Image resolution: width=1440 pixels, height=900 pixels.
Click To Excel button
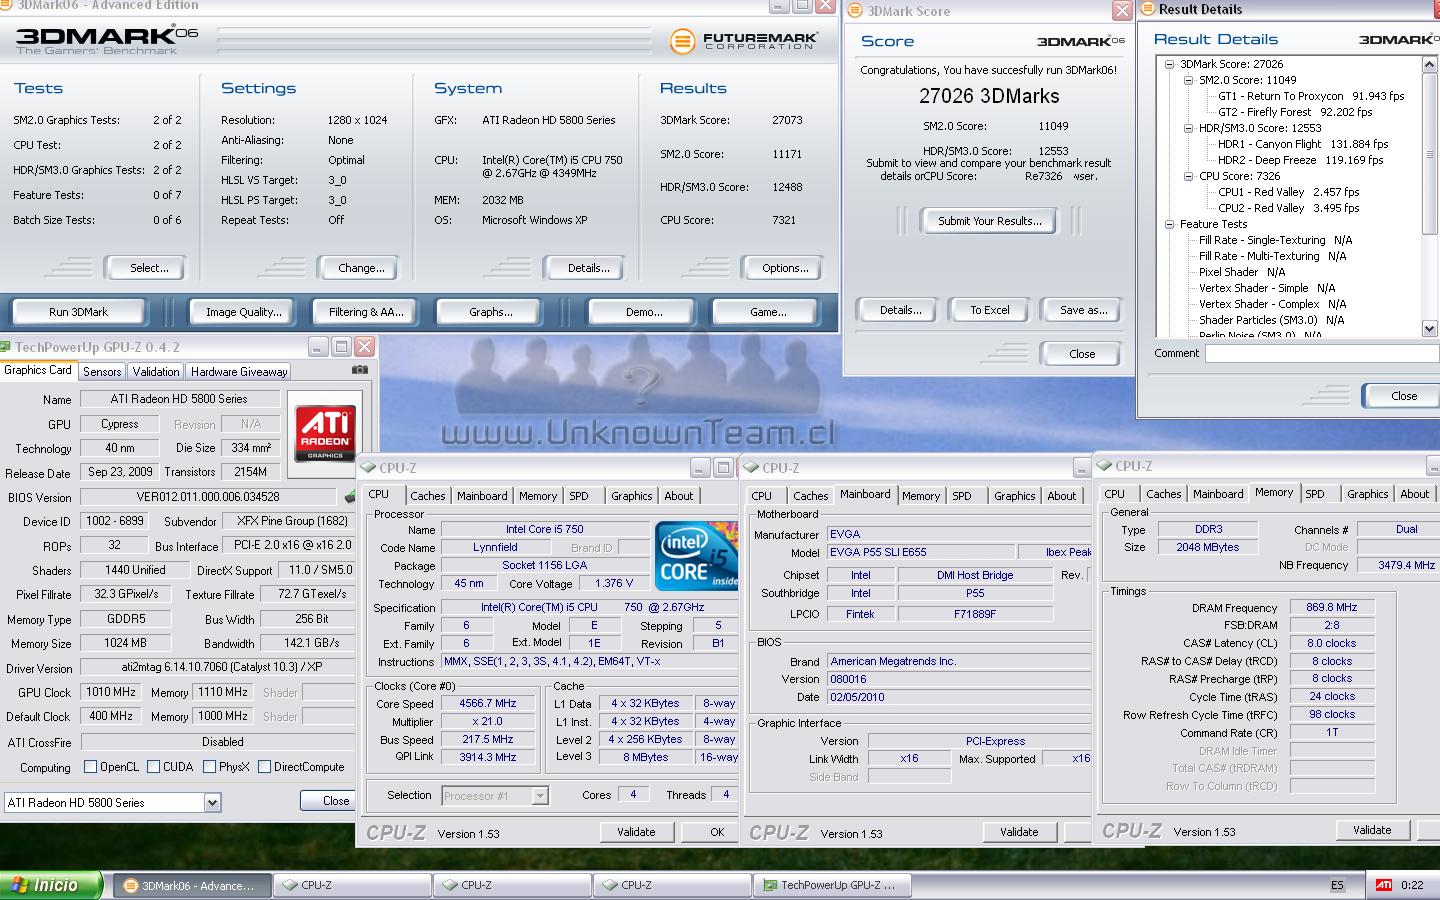pos(990,310)
